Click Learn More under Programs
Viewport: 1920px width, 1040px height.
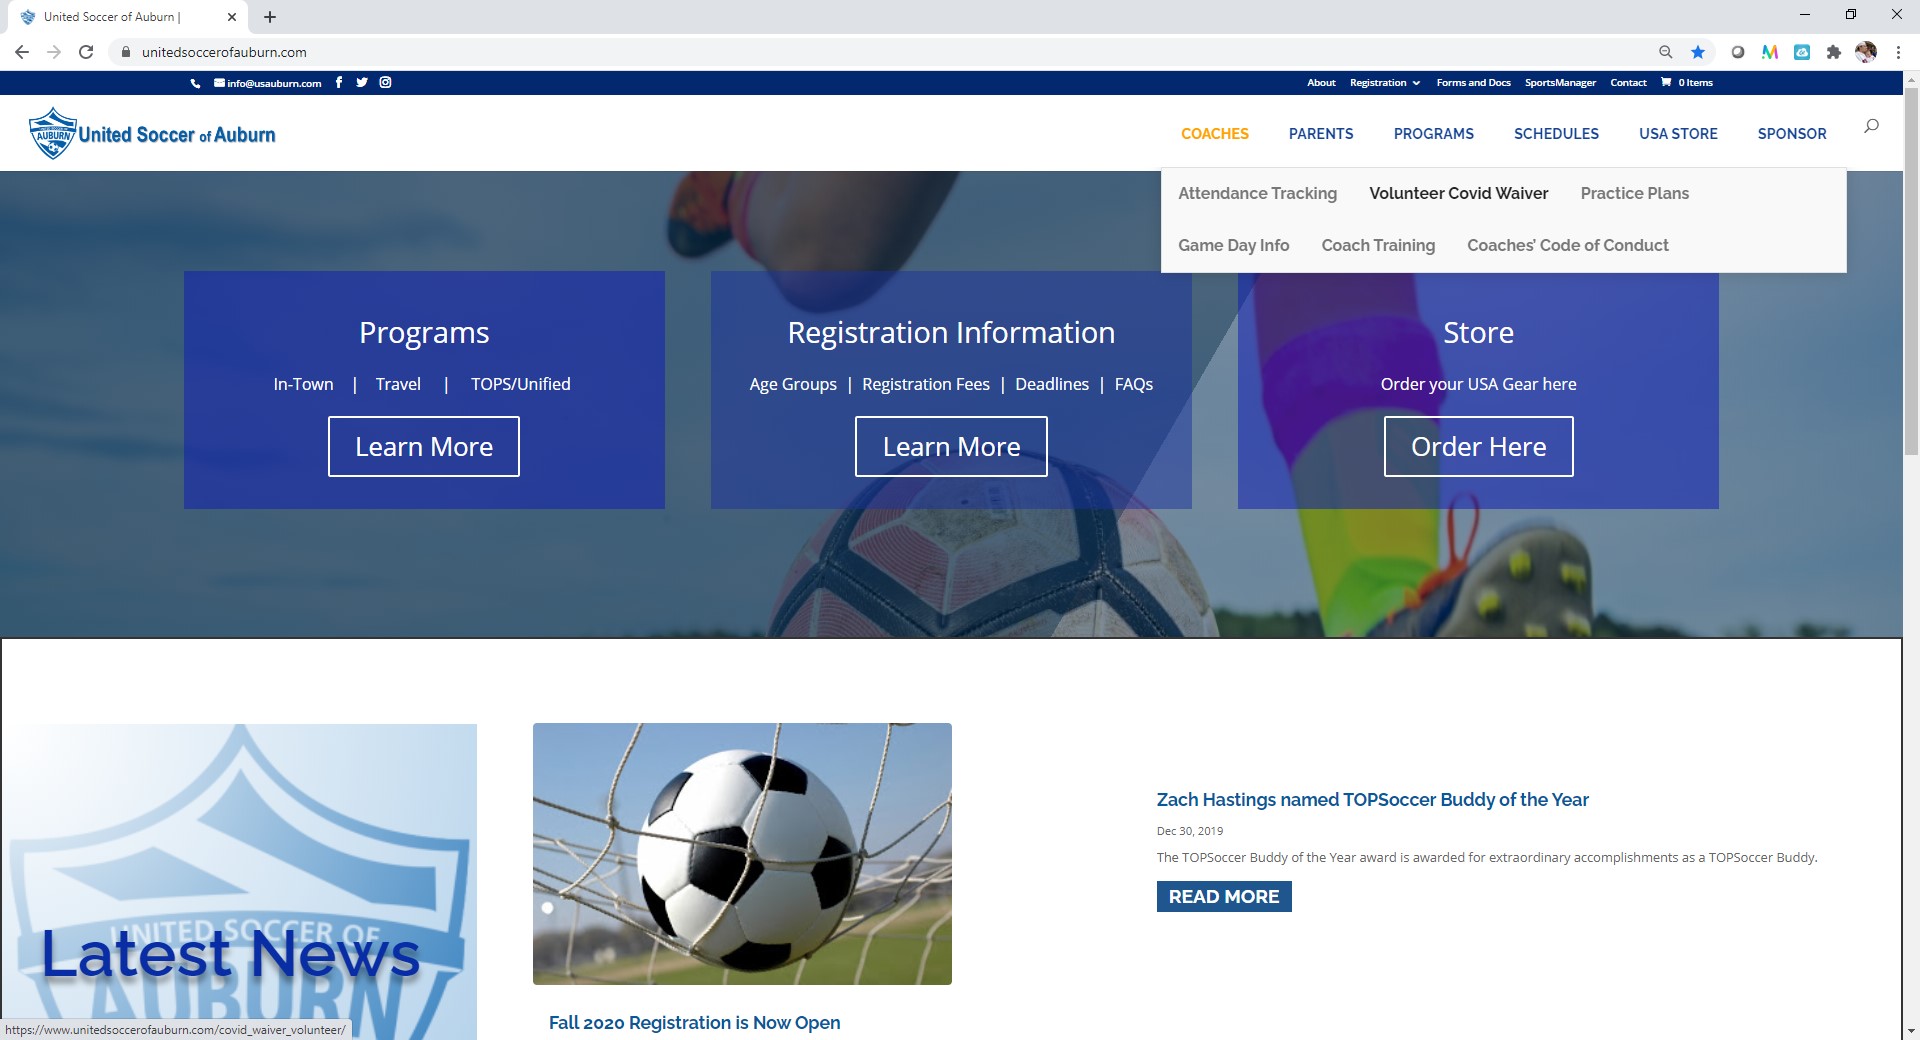[424, 446]
